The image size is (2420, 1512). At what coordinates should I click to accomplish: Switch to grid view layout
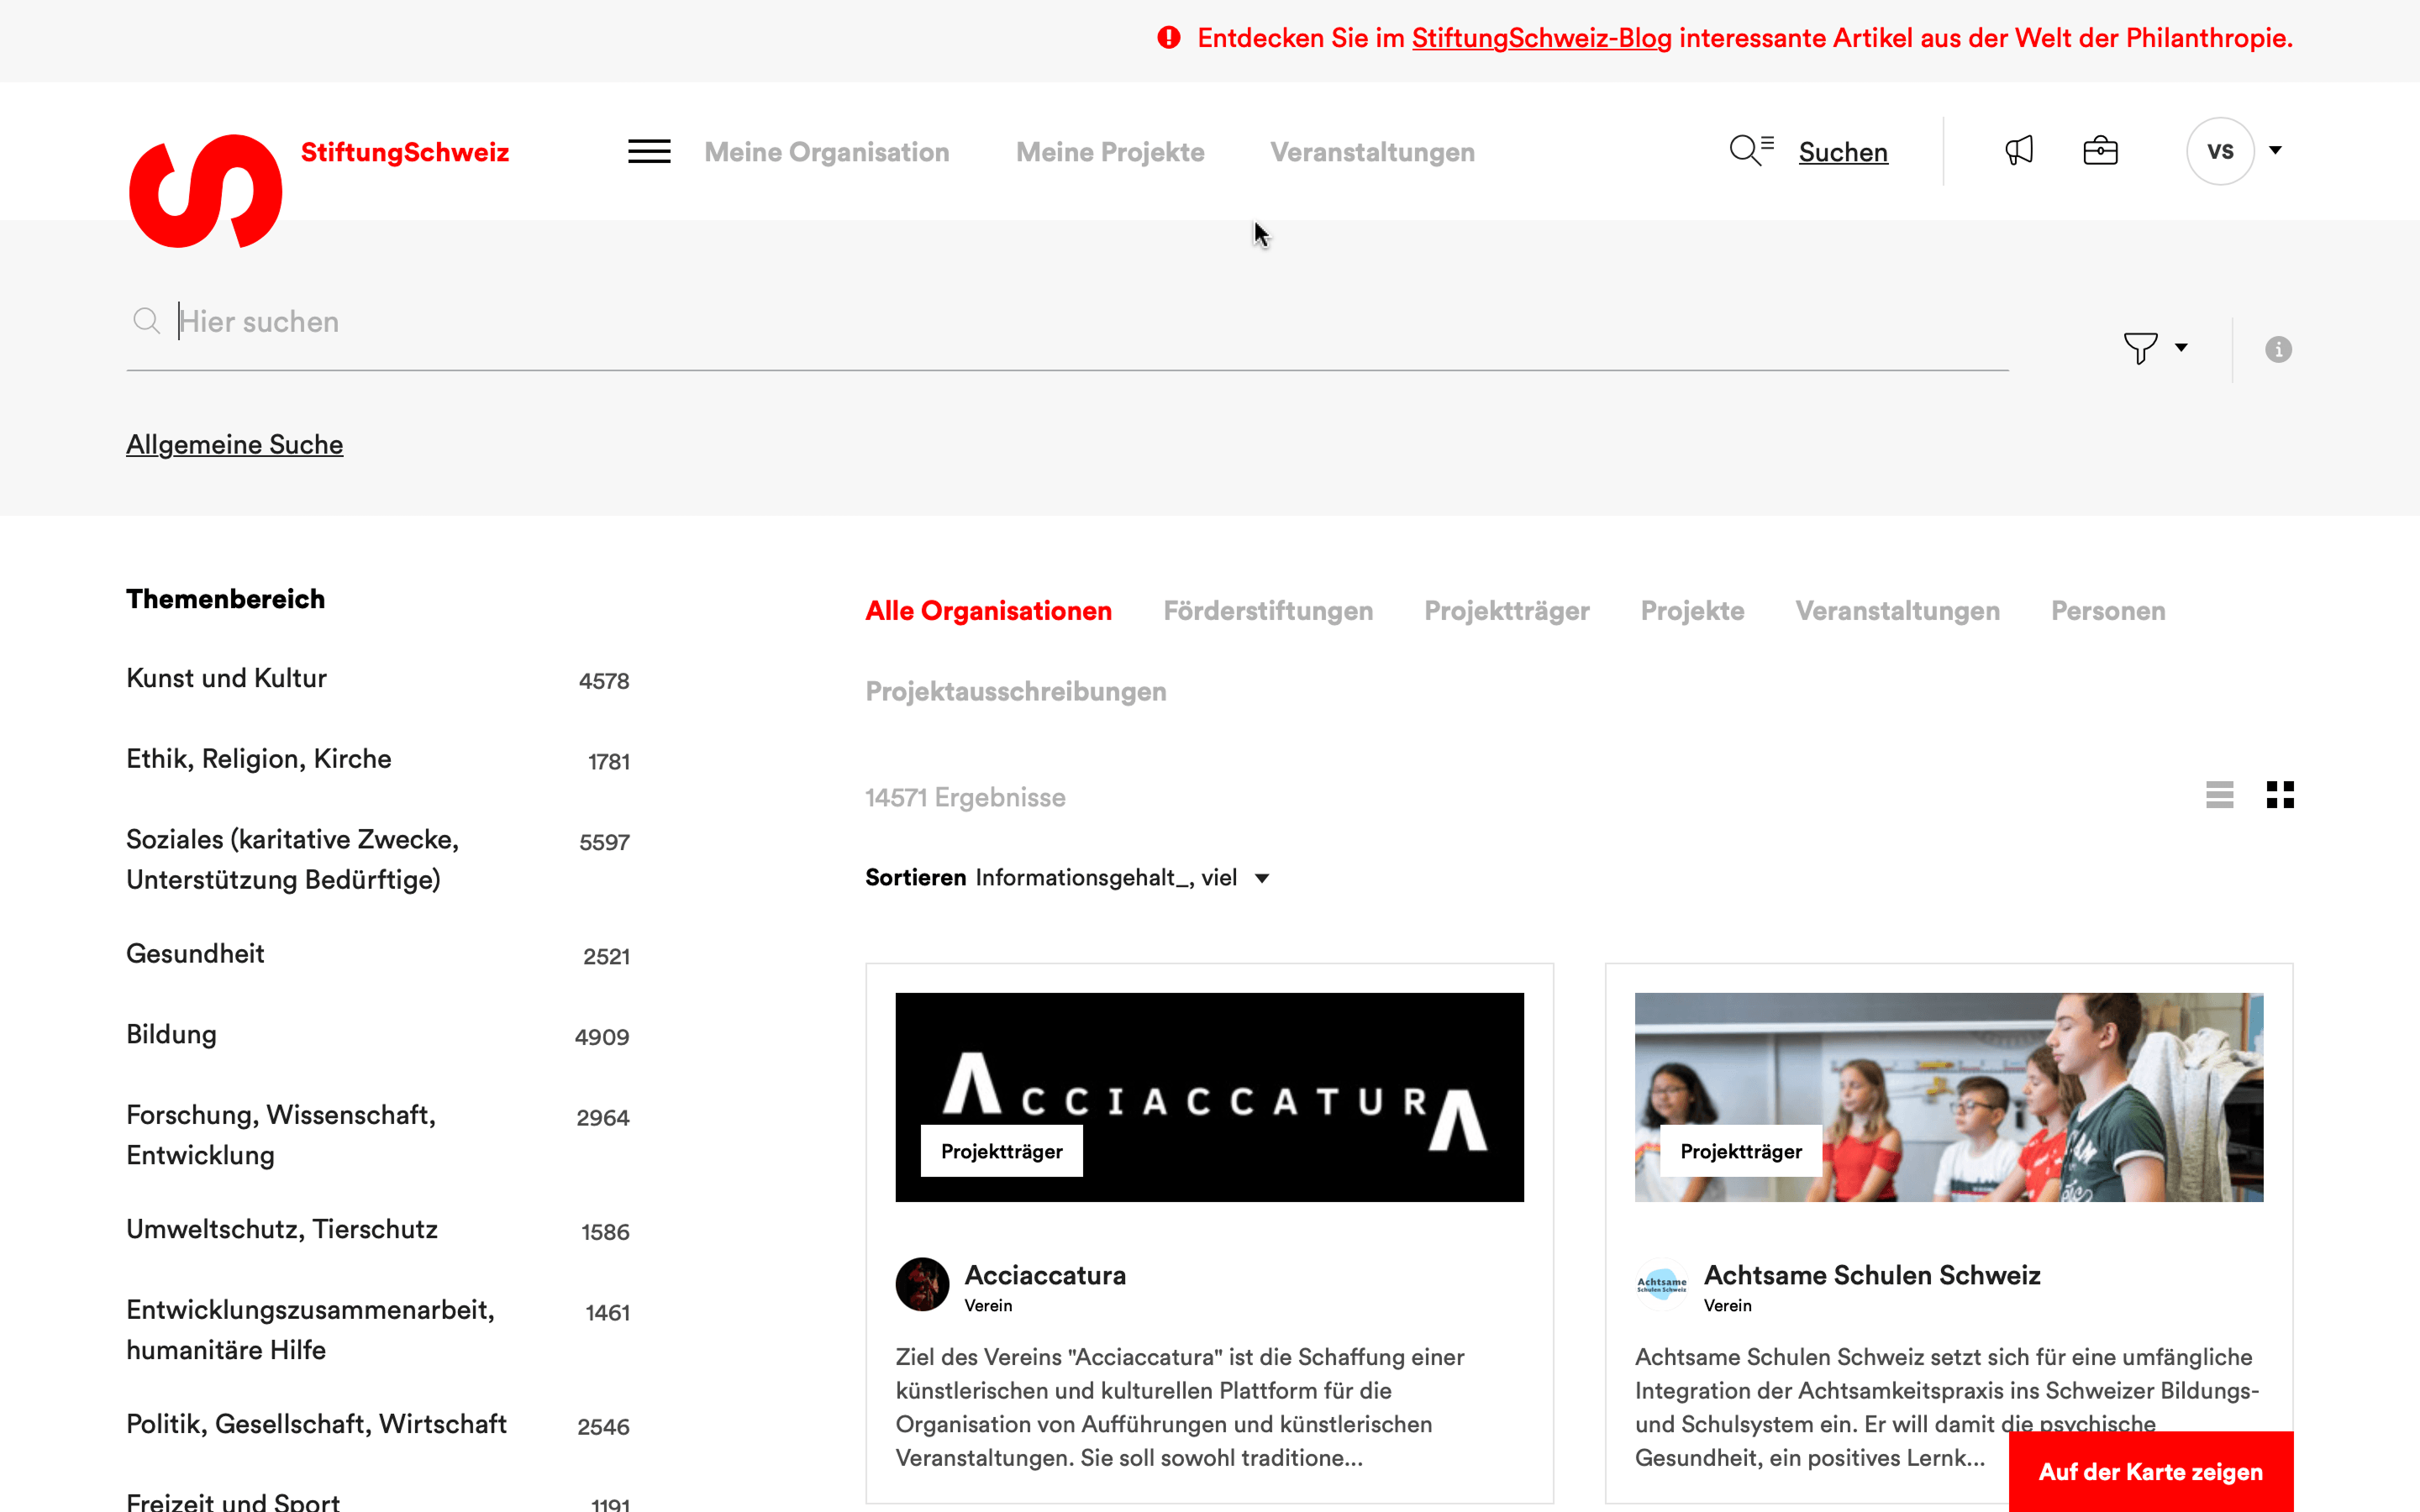coord(2280,795)
